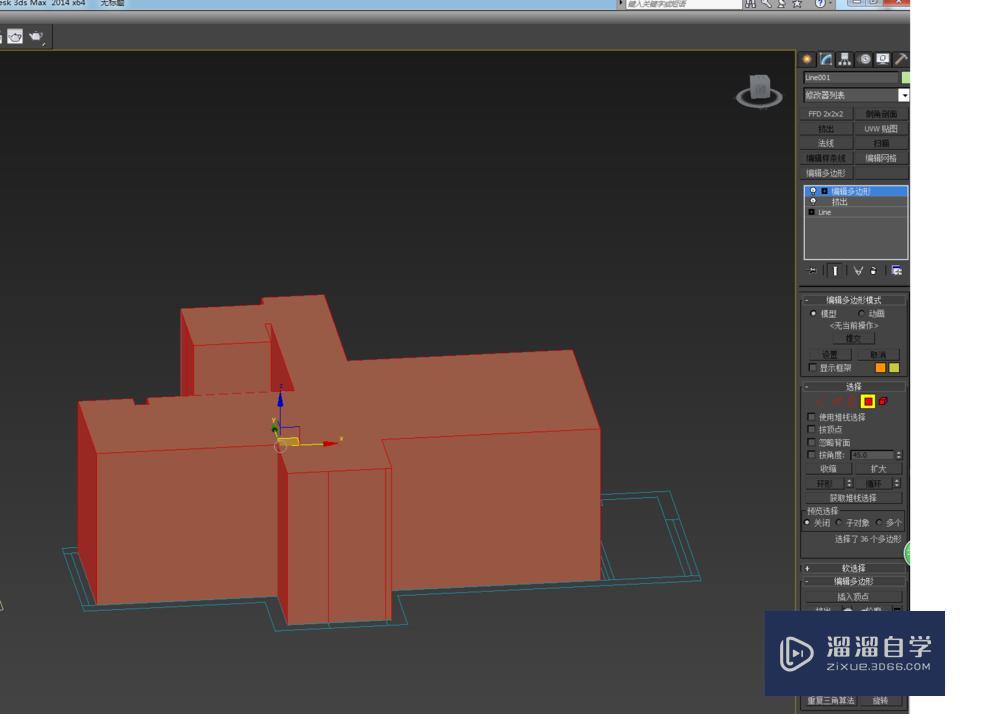The width and height of the screenshot is (1000, 714).
Task: Click the 循环 spinner arrows
Action: click(897, 483)
